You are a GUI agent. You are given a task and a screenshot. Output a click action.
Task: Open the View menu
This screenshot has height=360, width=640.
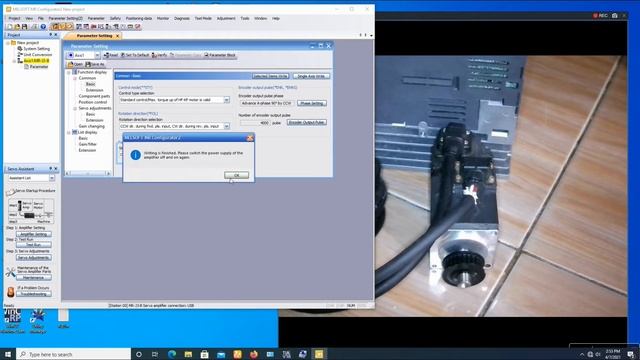tap(29, 18)
